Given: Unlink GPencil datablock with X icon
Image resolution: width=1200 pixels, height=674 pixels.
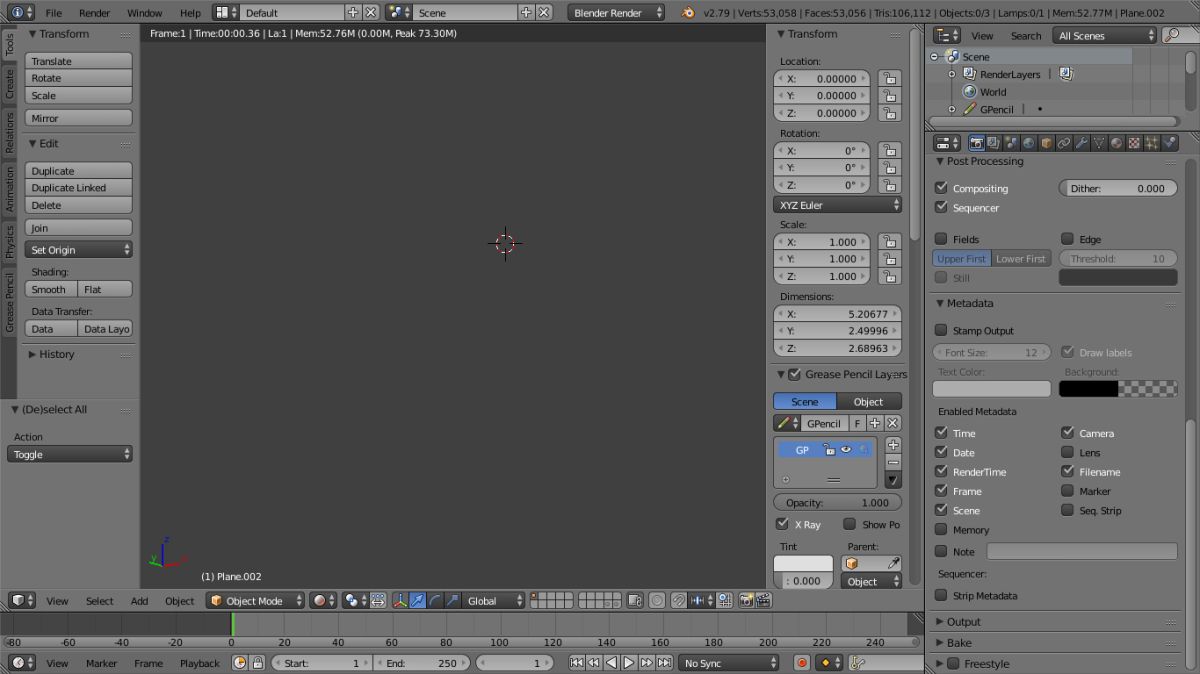Looking at the screenshot, I should (893, 423).
